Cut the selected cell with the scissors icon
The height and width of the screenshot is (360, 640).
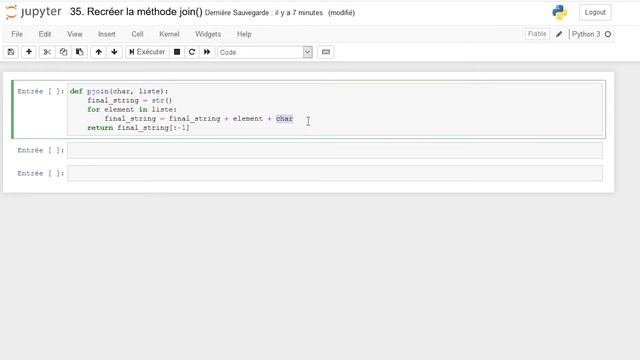click(47, 52)
